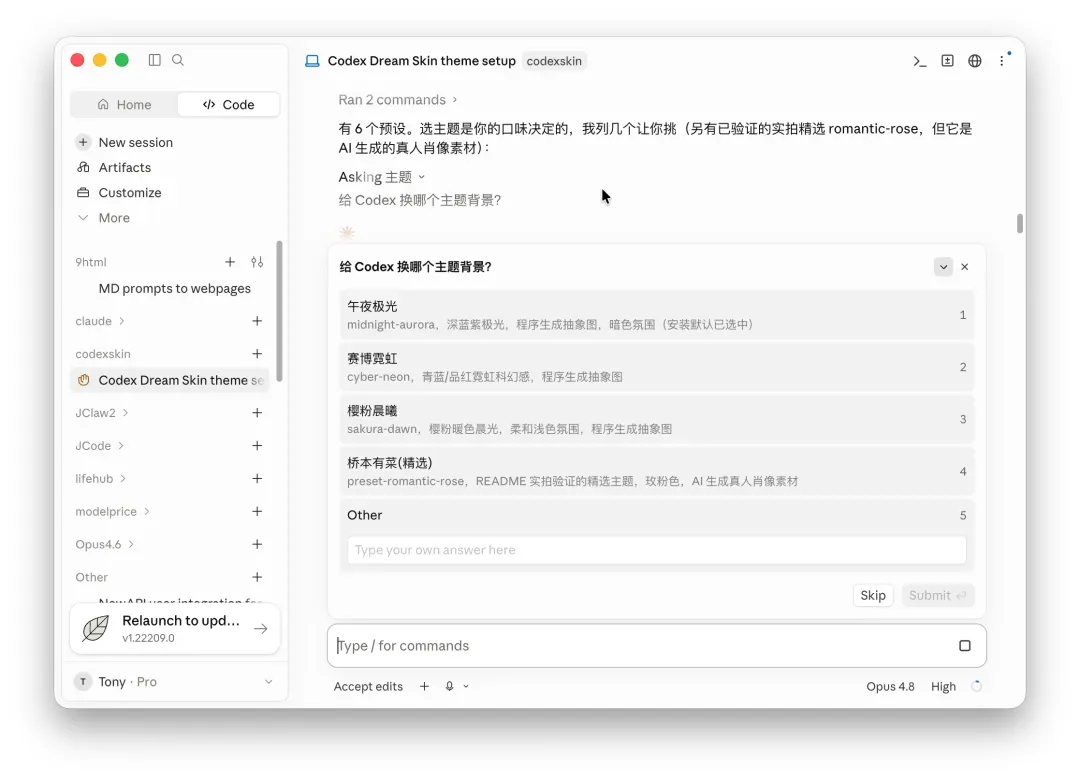Expand the Opus4.6 project group
This screenshot has width=1080, height=780.
coord(105,544)
